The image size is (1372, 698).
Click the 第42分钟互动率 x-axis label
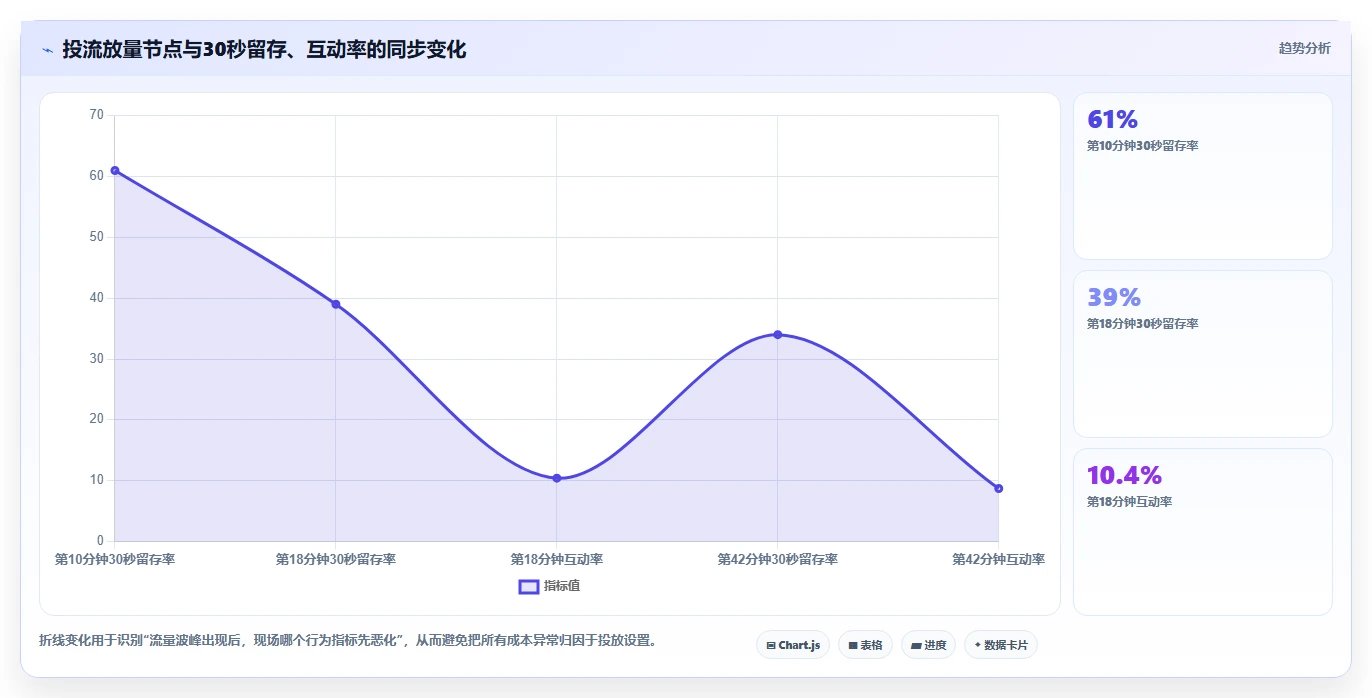click(x=998, y=560)
